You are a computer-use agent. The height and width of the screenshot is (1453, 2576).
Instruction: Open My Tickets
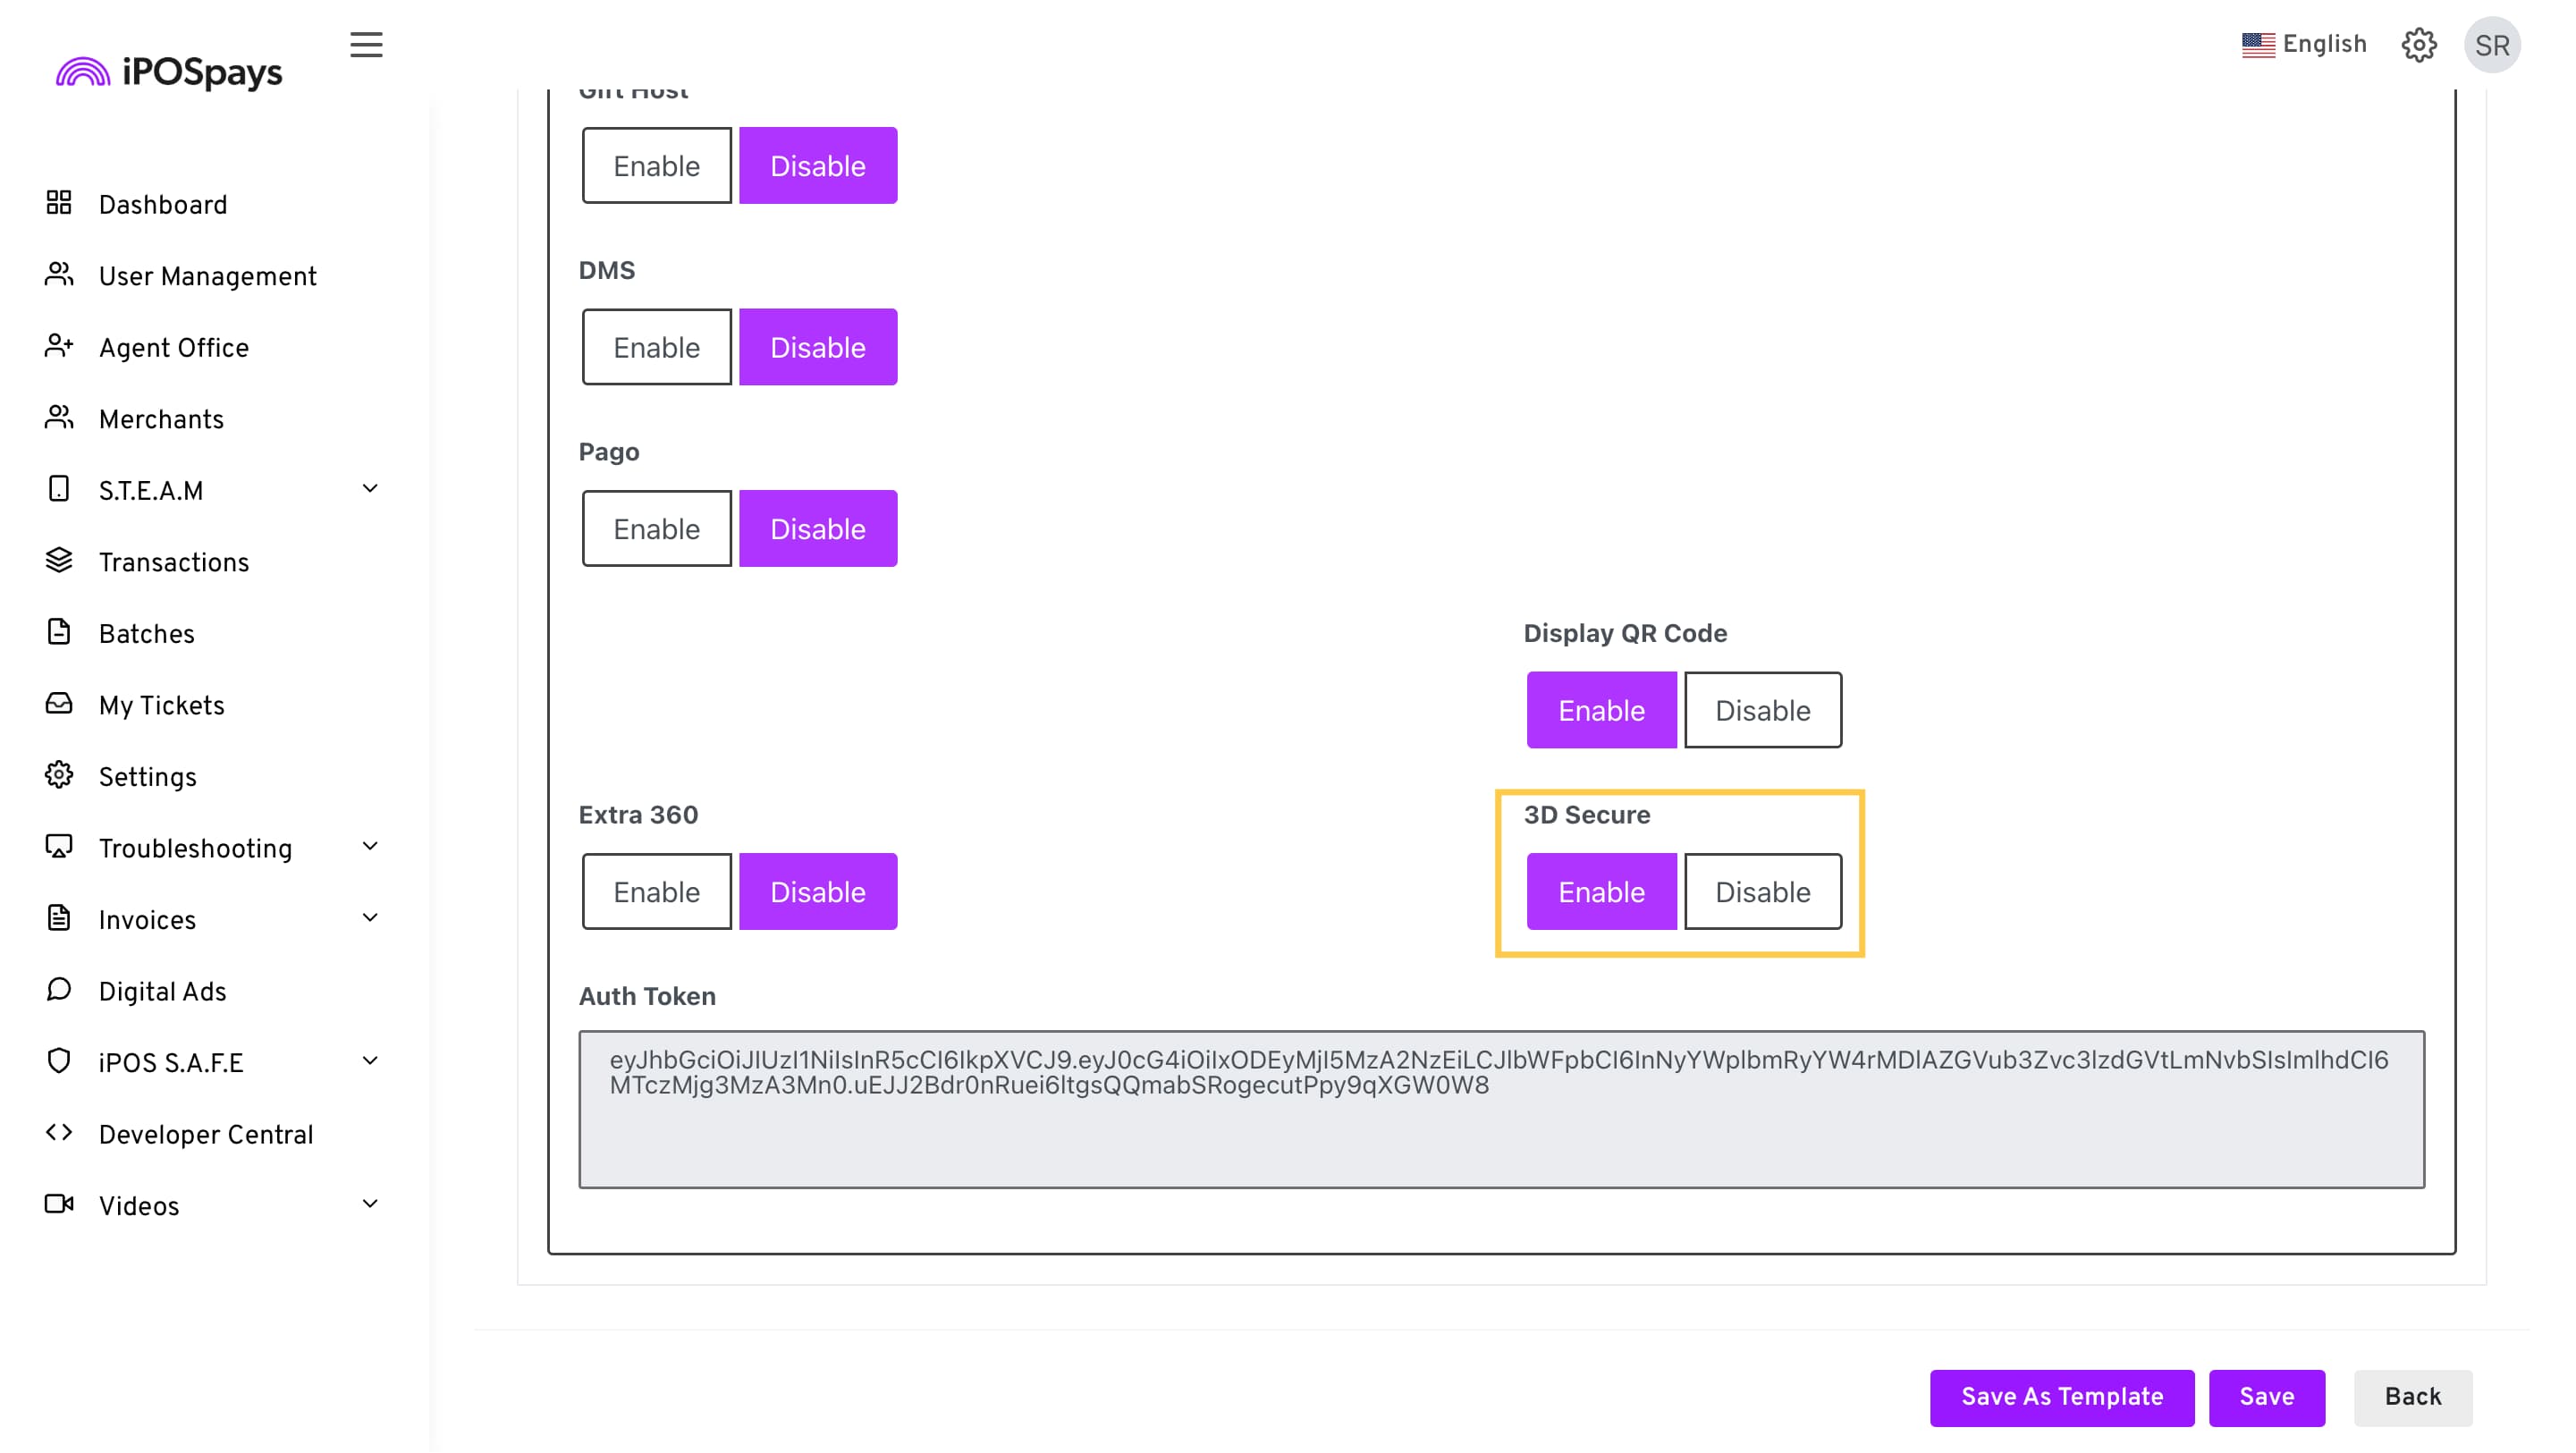point(162,706)
